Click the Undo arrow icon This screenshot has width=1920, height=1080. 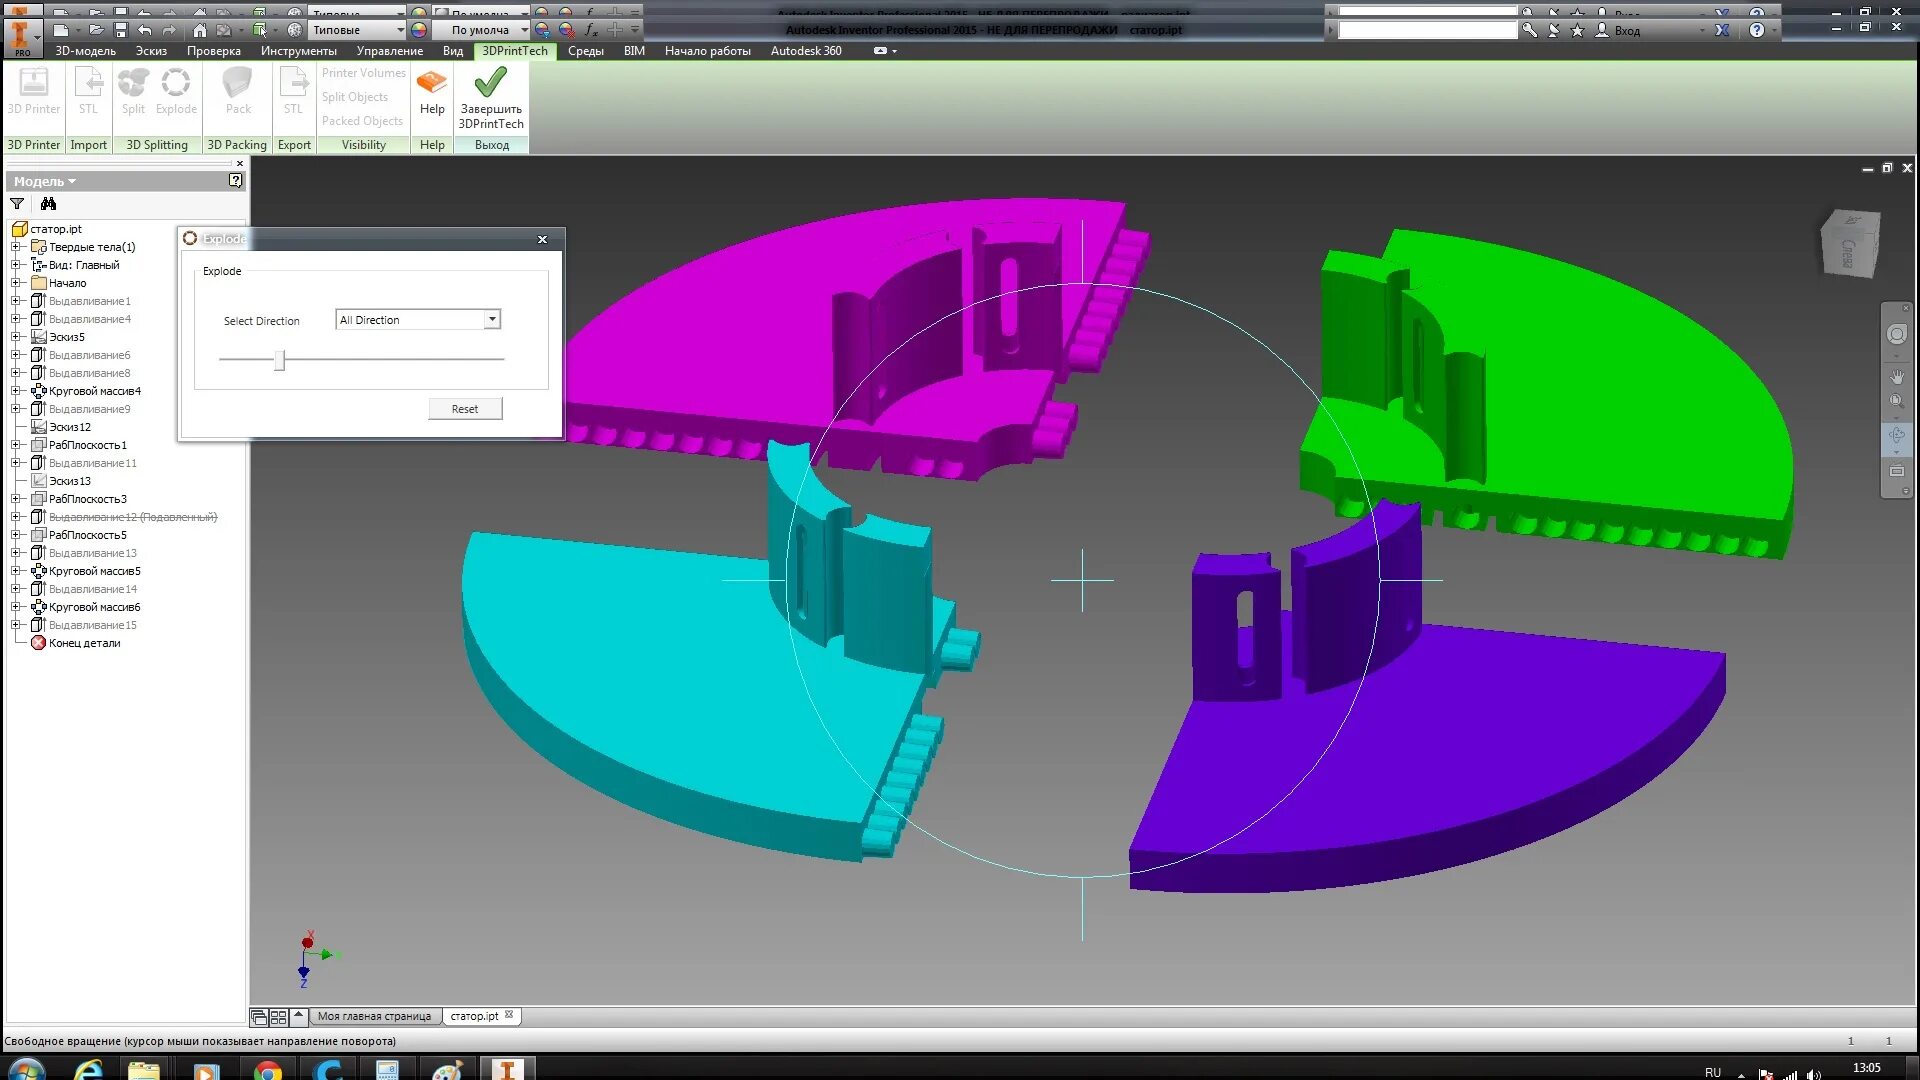(x=145, y=30)
